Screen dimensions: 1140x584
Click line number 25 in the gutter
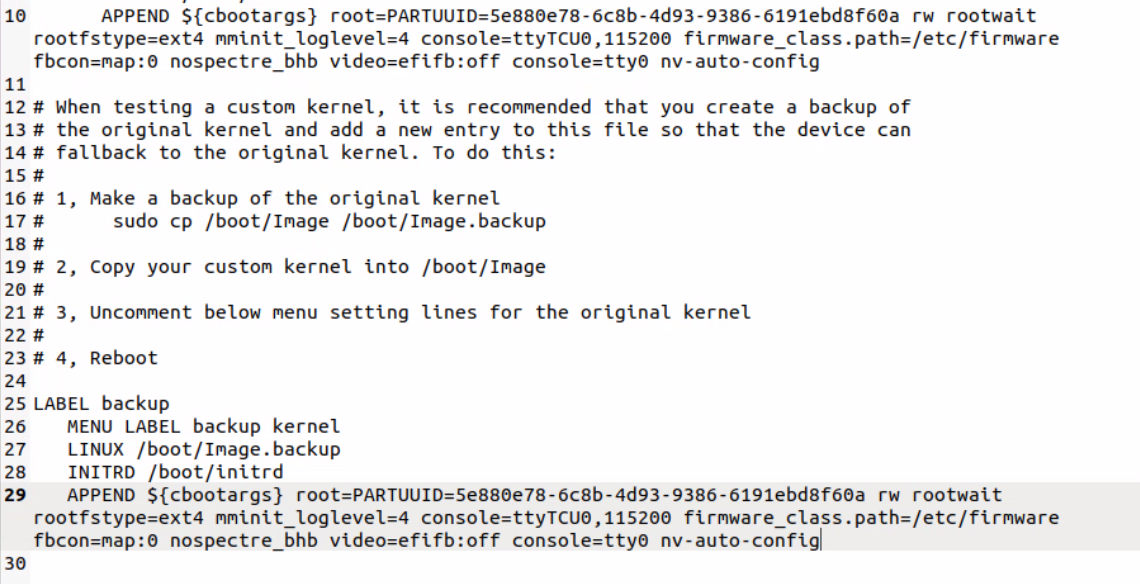[15, 404]
